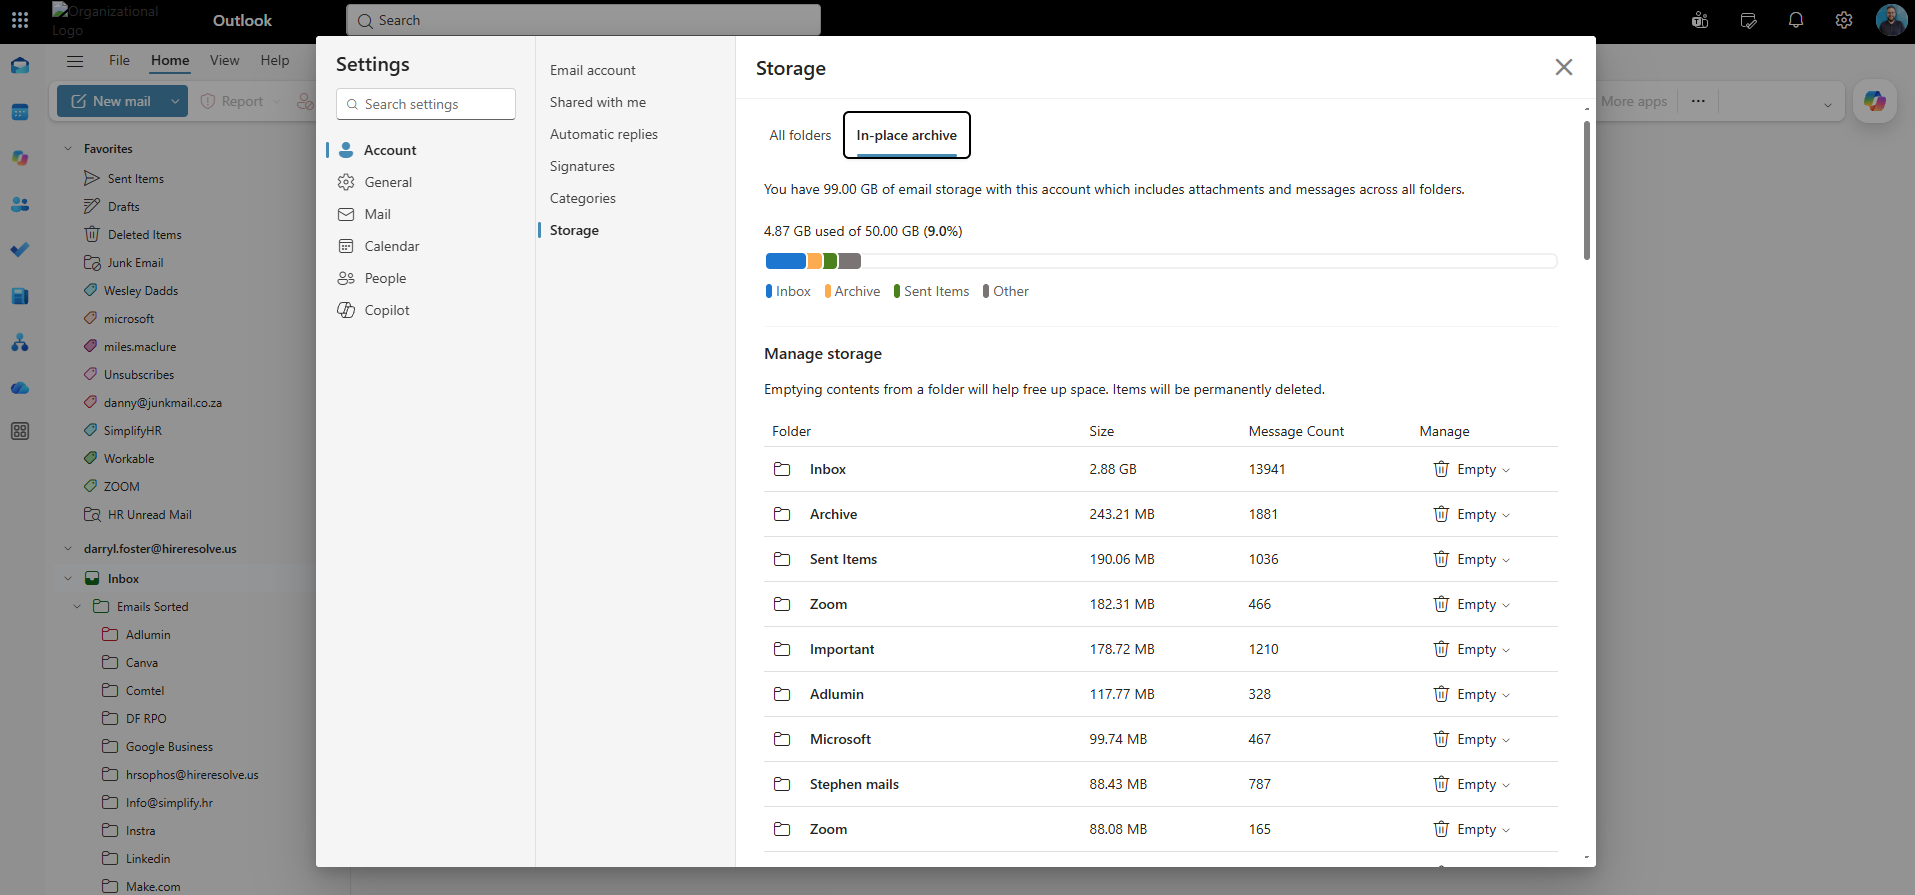Click the Storage dialog vertical scrollbar
The height and width of the screenshot is (895, 1915).
pos(1586,190)
